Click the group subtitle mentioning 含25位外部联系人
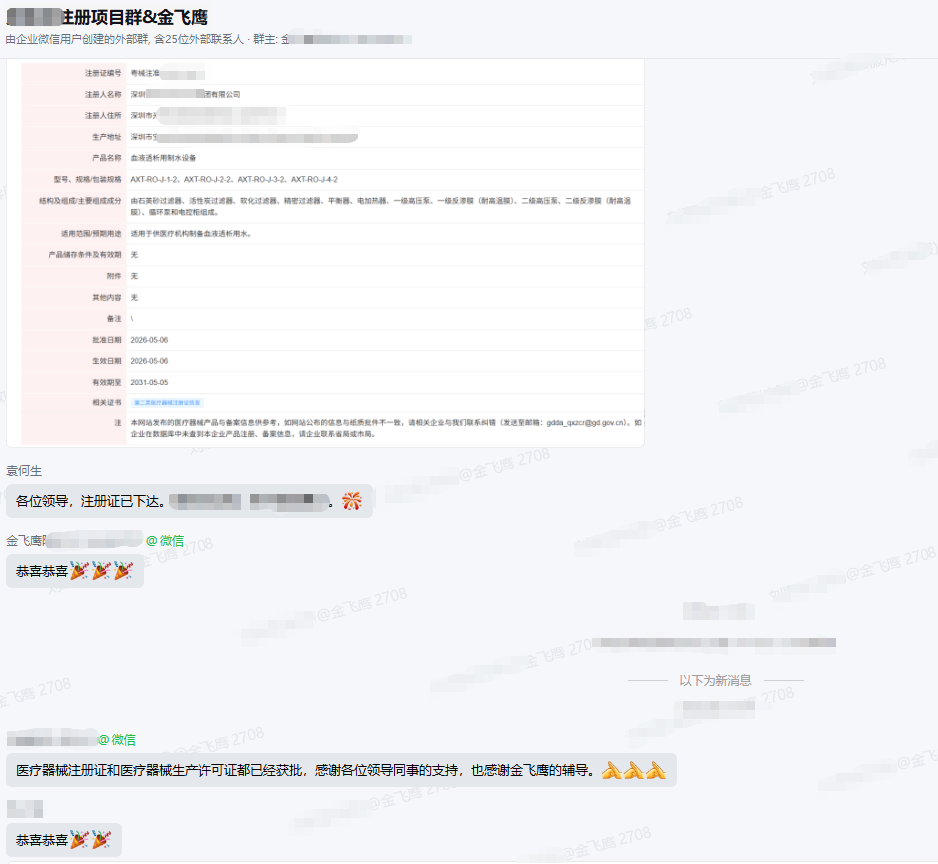The image size is (938, 864). tap(208, 39)
